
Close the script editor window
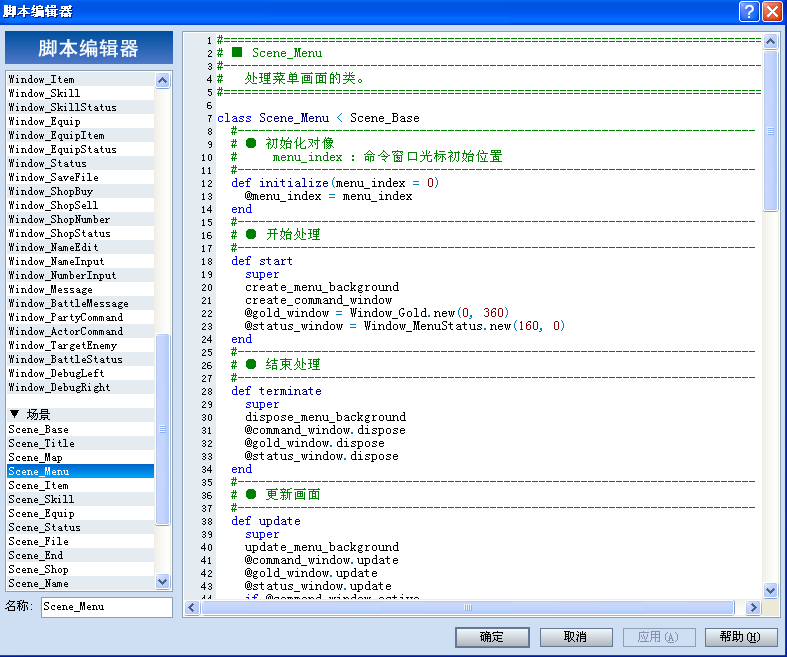pos(772,11)
